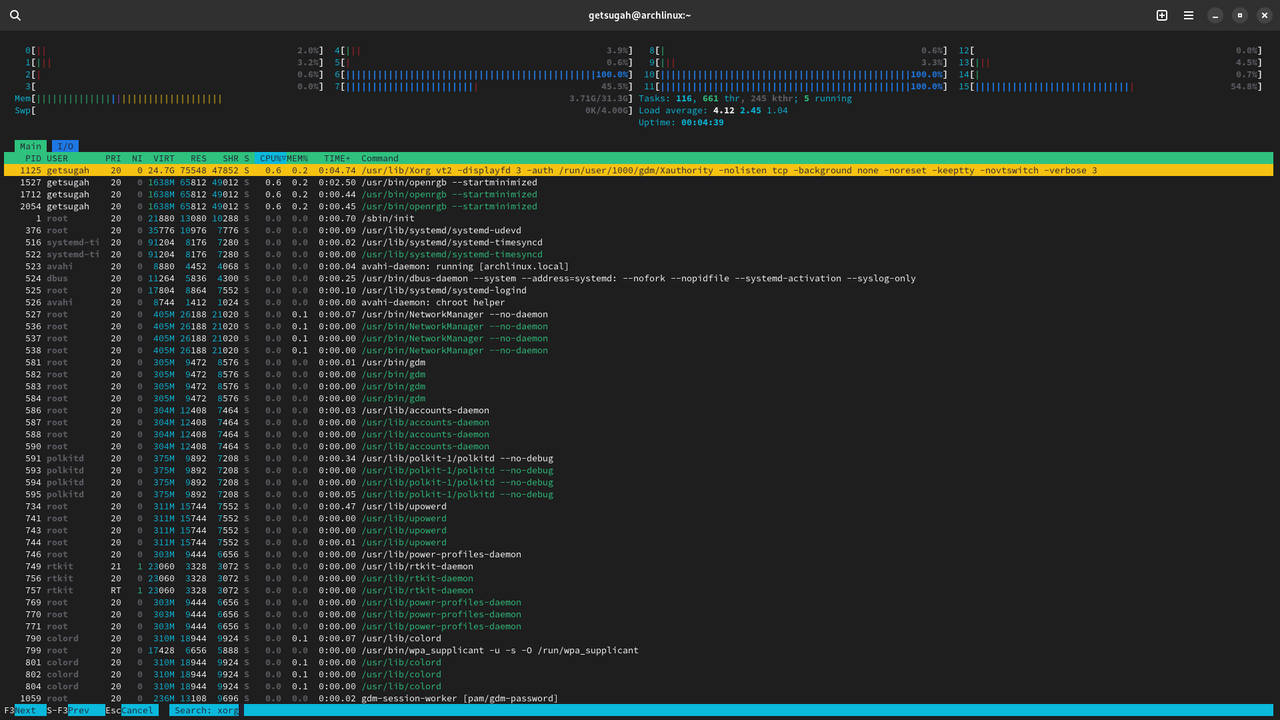Sort processes by USER column header
The height and width of the screenshot is (720, 1280).
[x=58, y=158]
